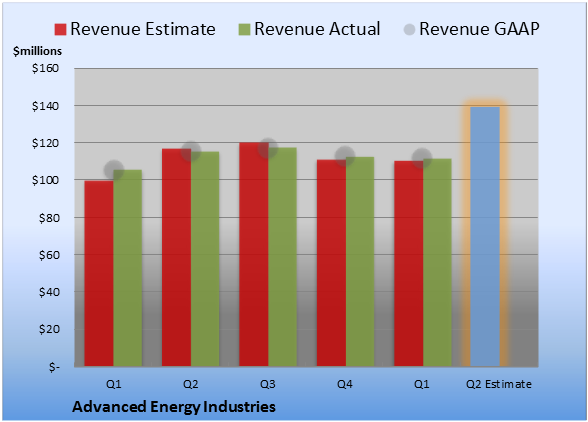Select the 'Revenue Estimate' legend label
Screen dimensions: 588x422
[x=143, y=29]
